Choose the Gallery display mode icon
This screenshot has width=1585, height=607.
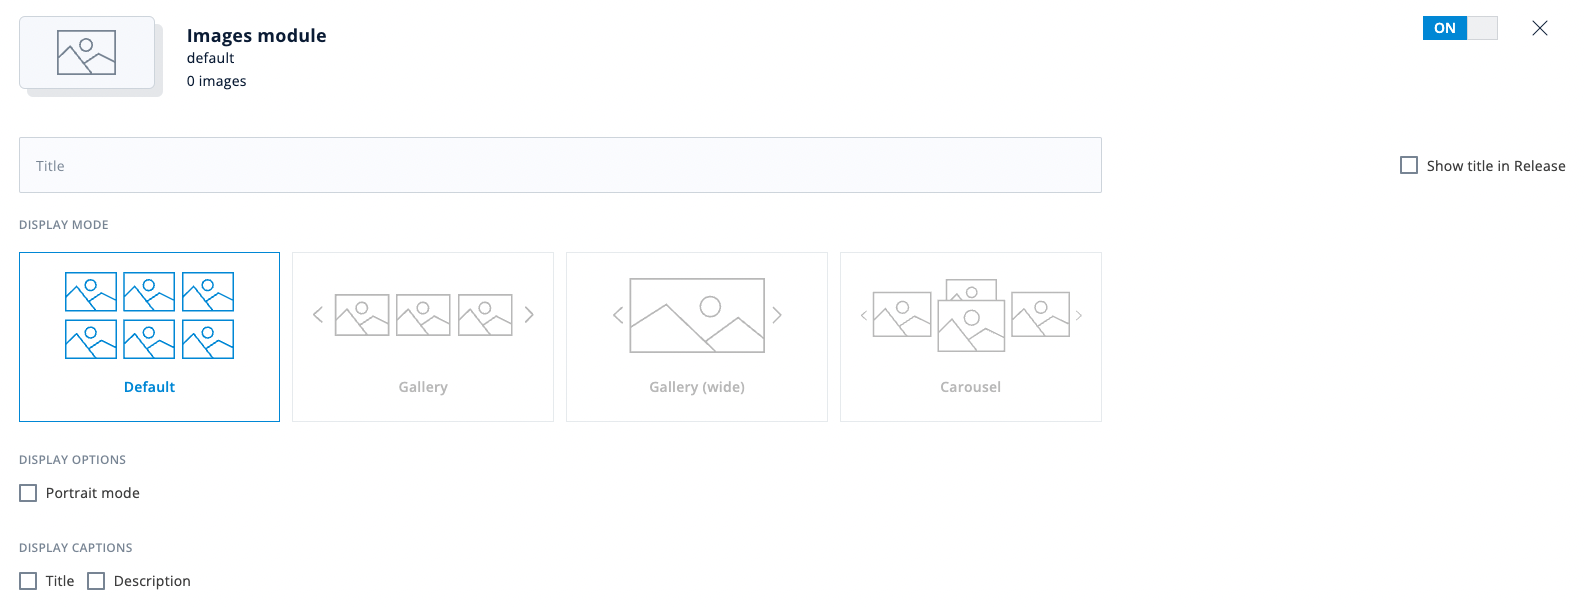point(423,315)
